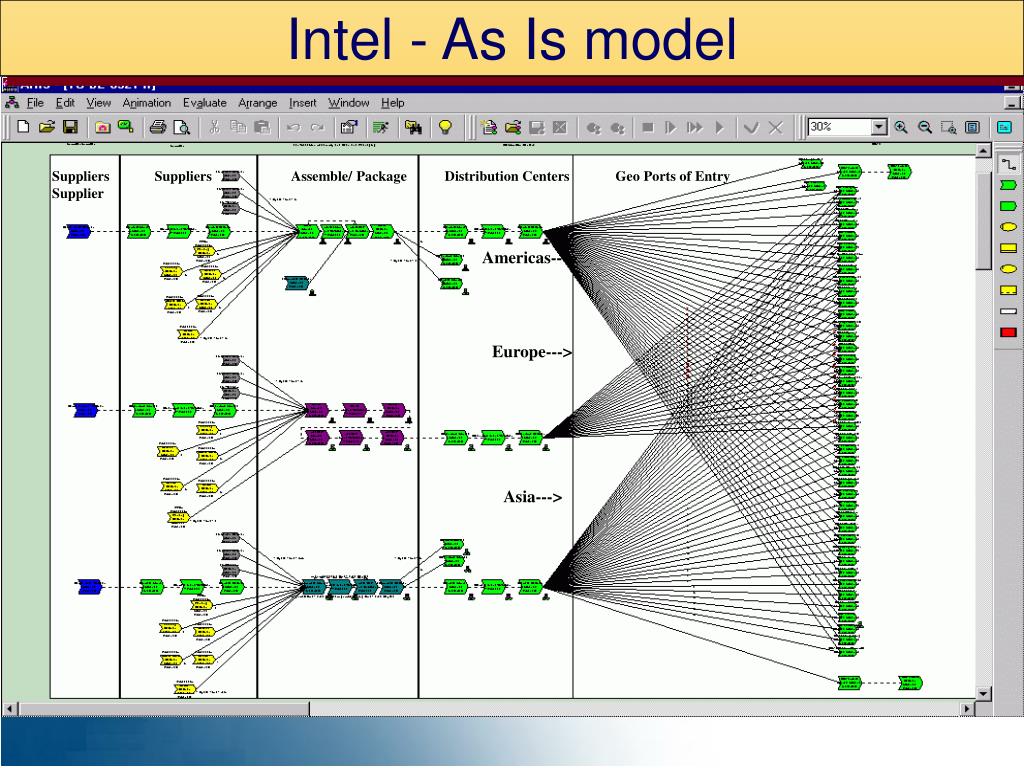
Task: Save the model with the floppy disk icon
Action: click(70, 127)
